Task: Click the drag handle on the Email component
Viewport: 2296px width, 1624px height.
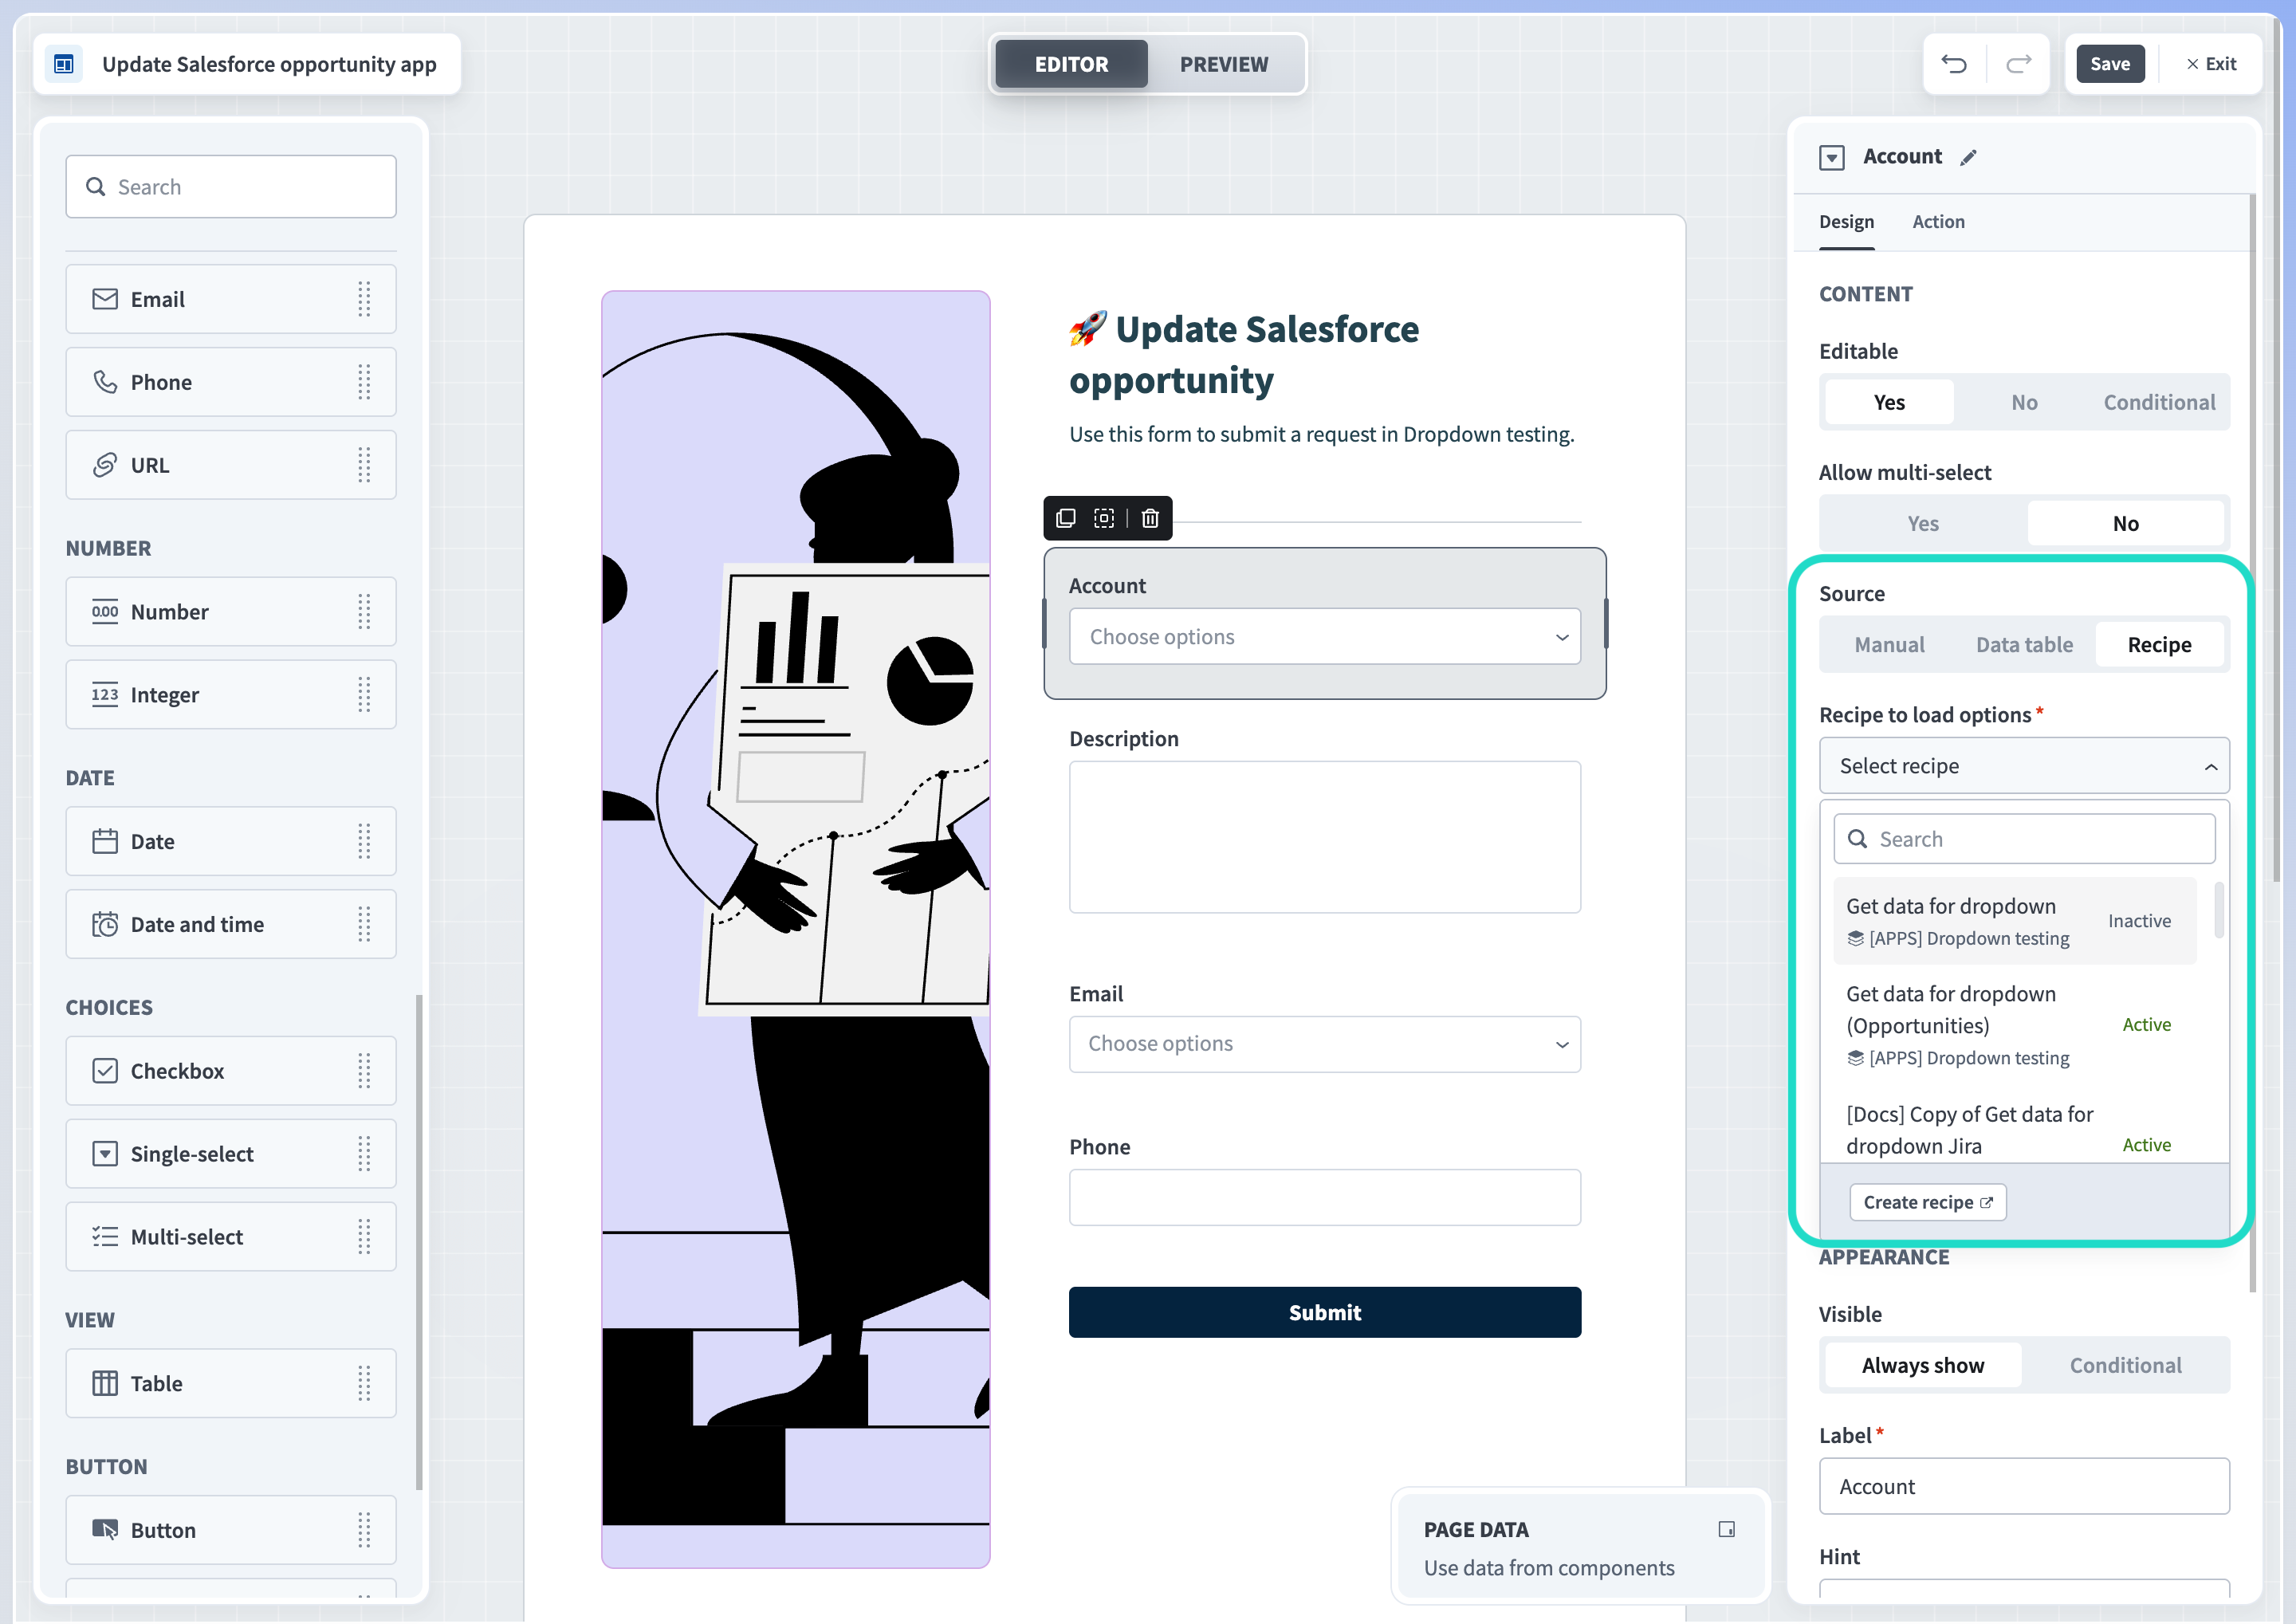Action: (x=364, y=299)
